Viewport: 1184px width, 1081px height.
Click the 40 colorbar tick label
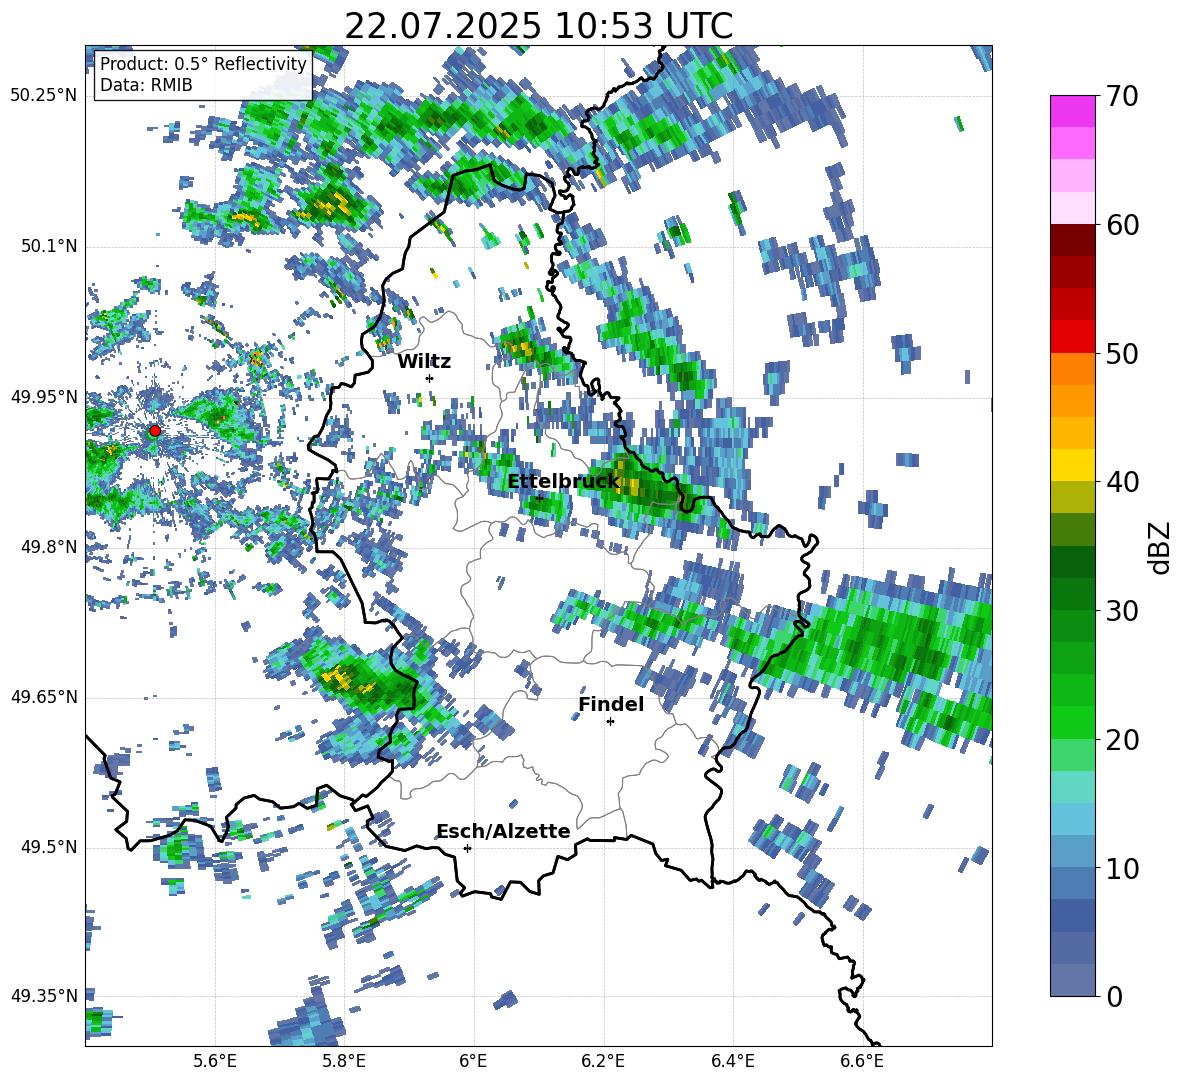point(1121,482)
